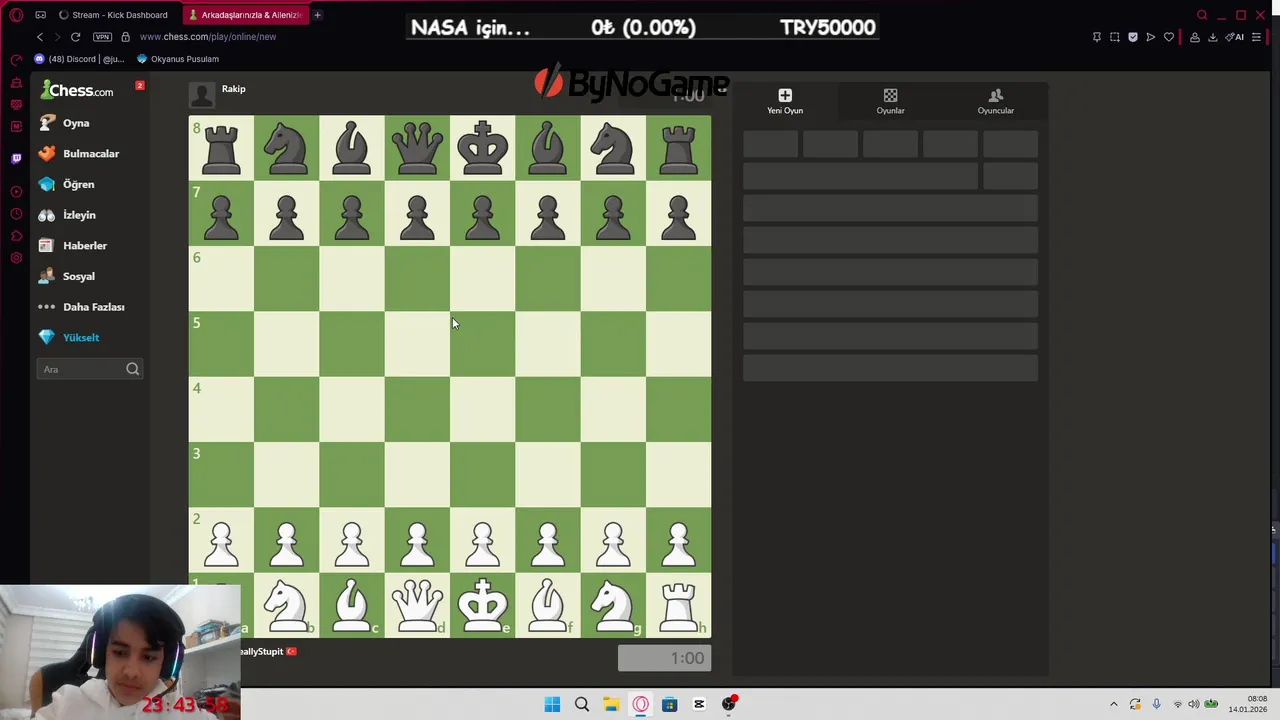Viewport: 1280px width, 720px height.
Task: Open the Opera main menu logo
Action: pyautogui.click(x=16, y=15)
